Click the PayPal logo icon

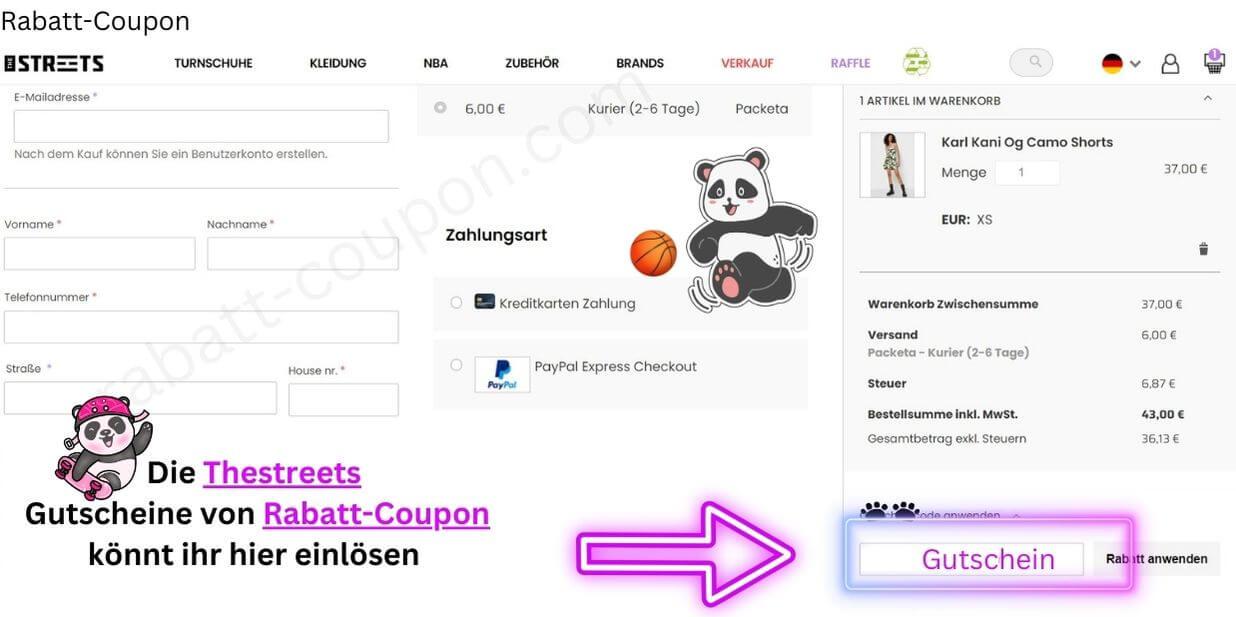(x=502, y=374)
